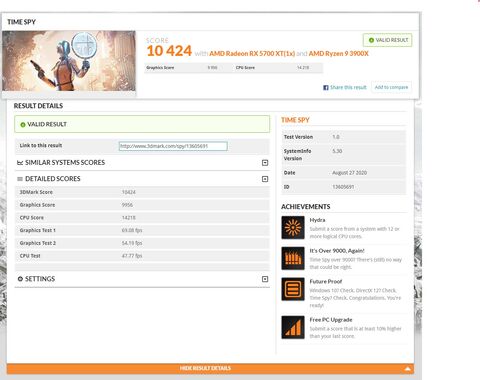Click the green check icon in top VALID RESULT badge

point(371,40)
